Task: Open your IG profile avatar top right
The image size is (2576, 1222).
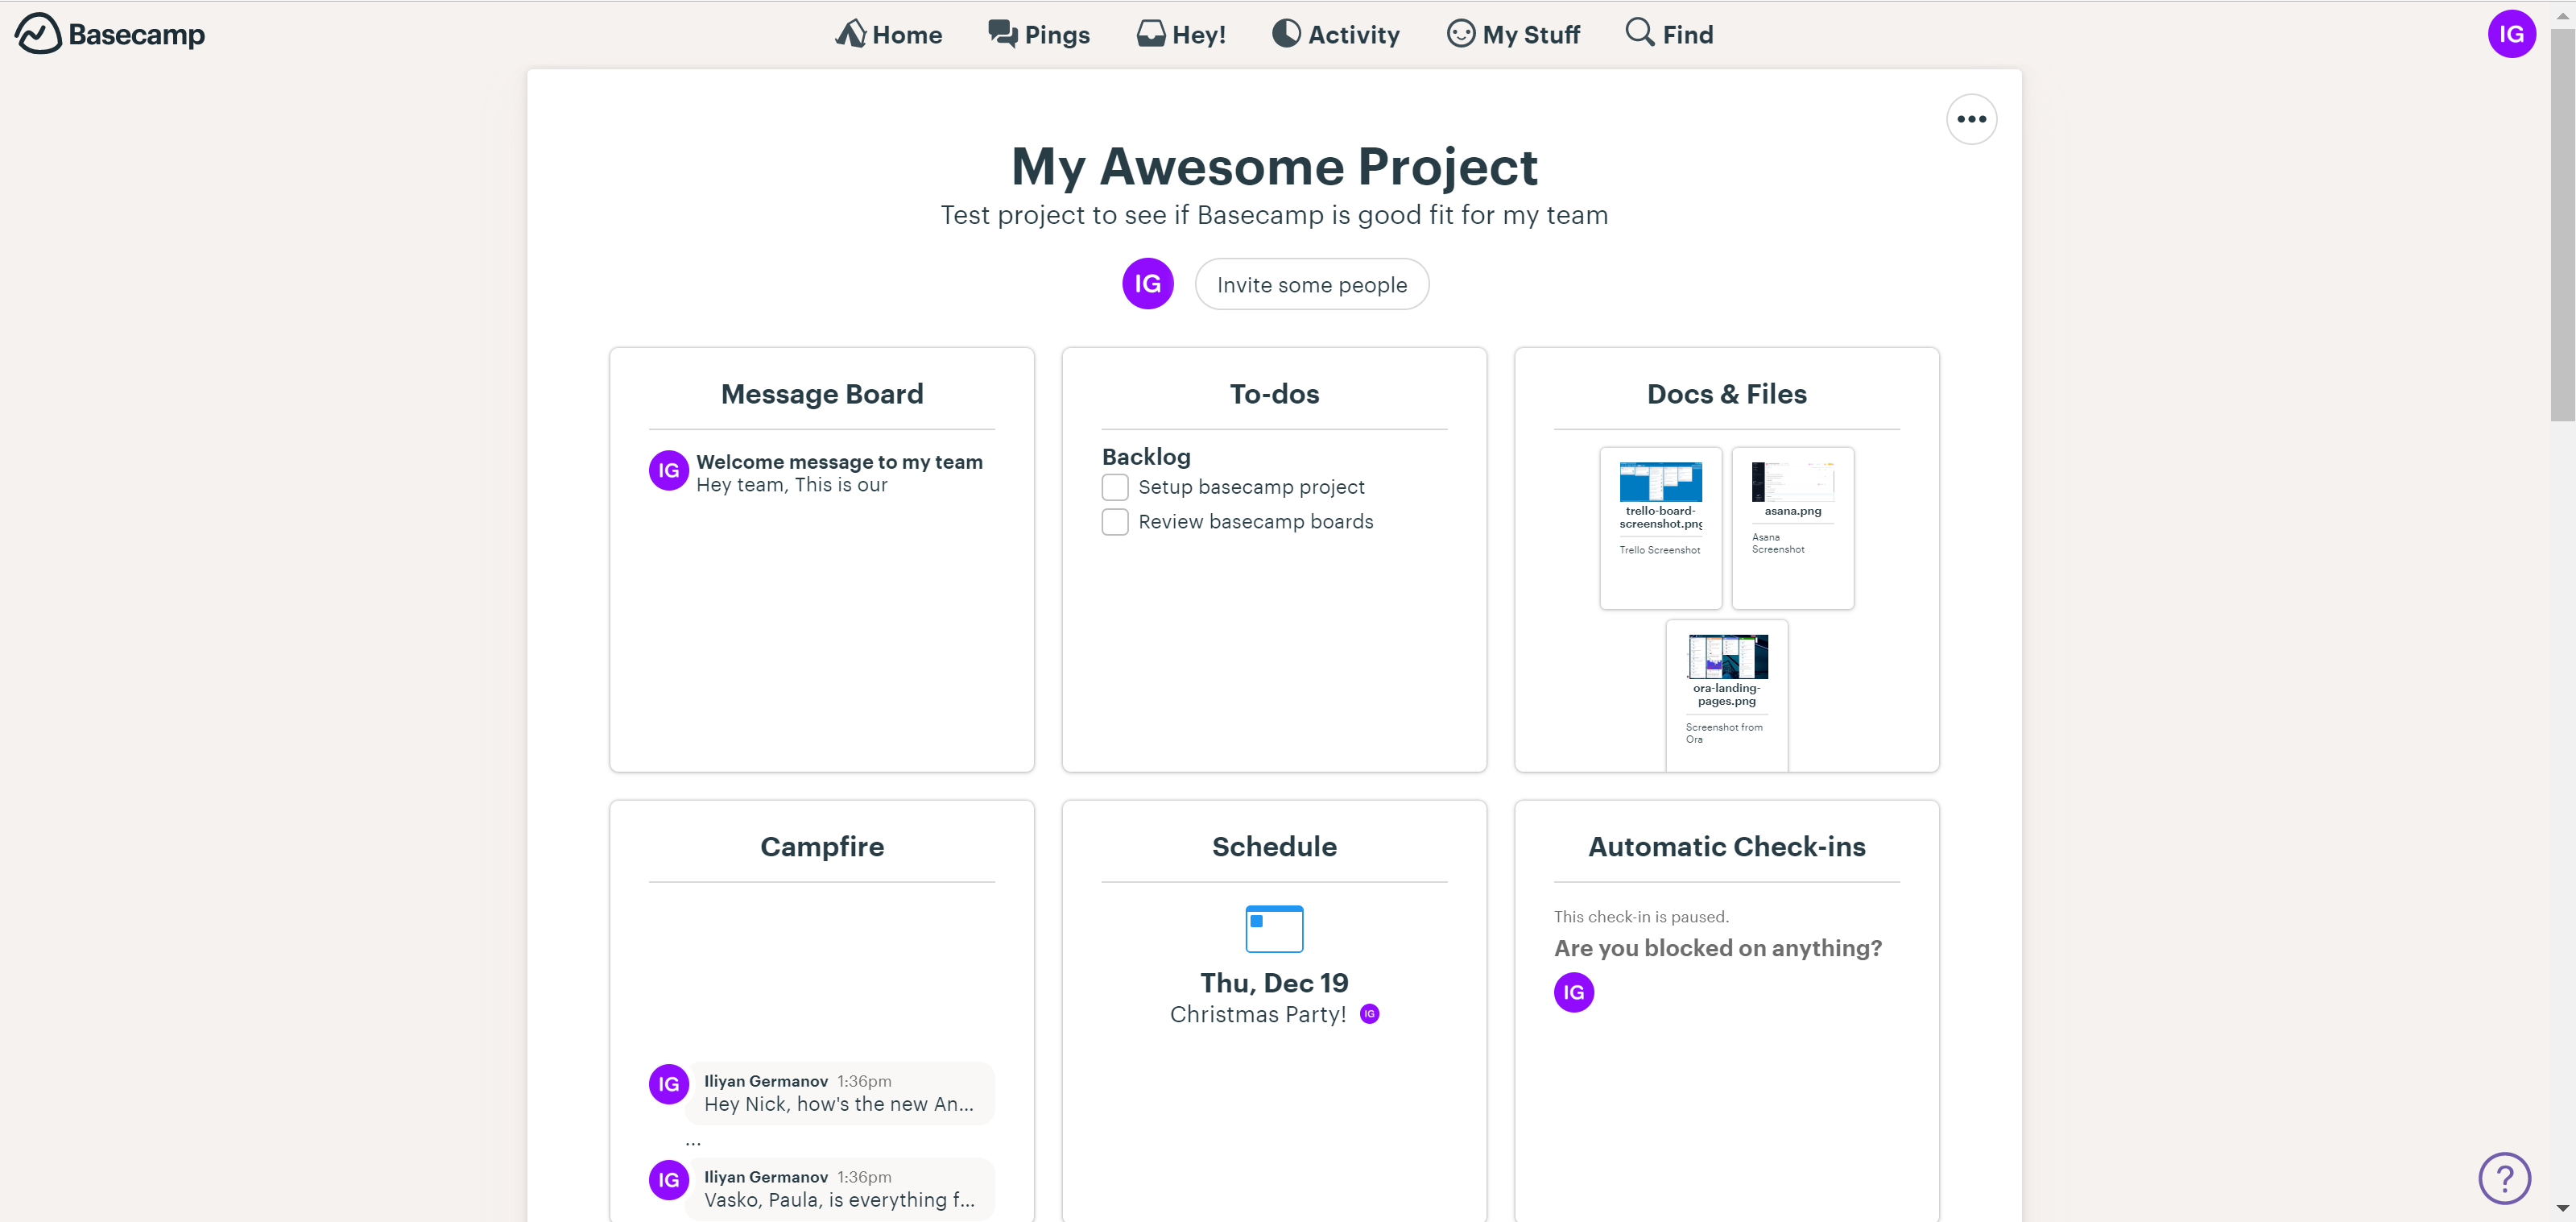Action: coord(2511,33)
